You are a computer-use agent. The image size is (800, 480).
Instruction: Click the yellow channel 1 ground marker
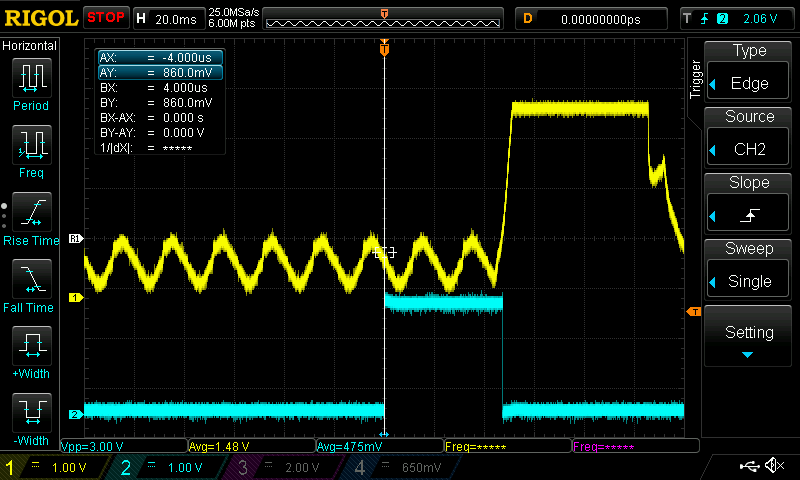point(76,297)
